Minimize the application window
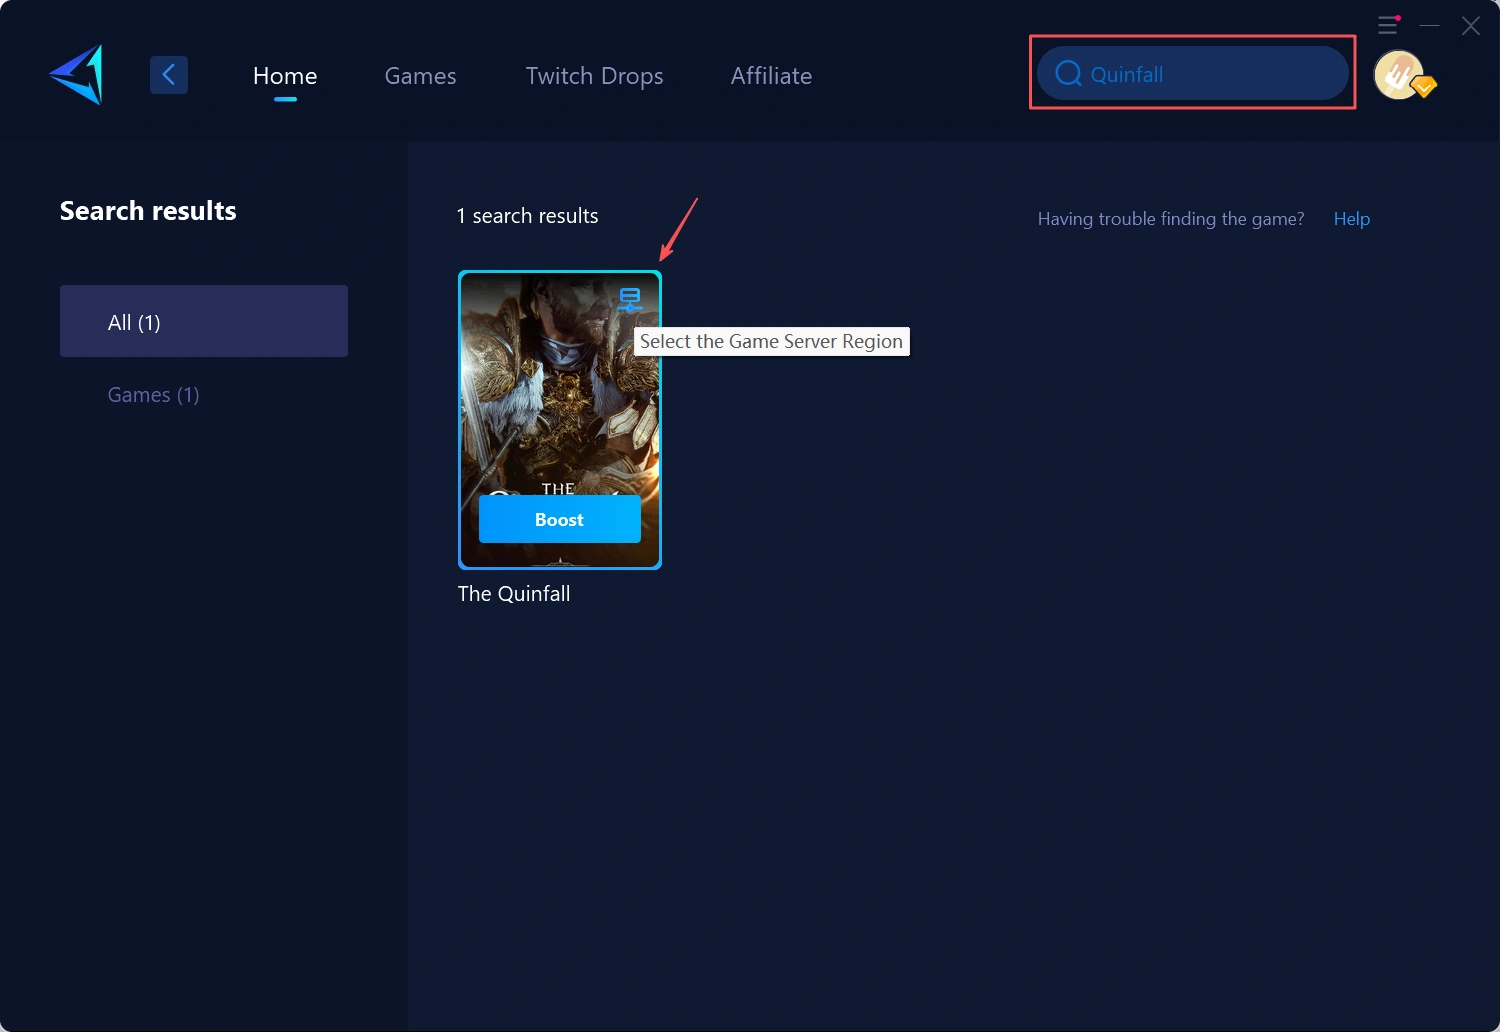The height and width of the screenshot is (1032, 1500). tap(1430, 25)
